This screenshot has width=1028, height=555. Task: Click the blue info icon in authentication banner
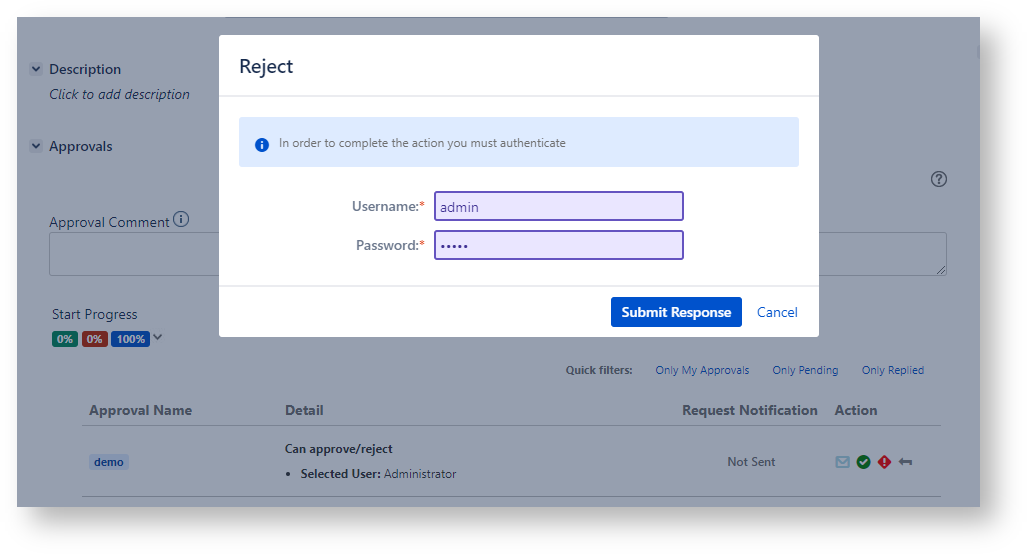(x=262, y=144)
